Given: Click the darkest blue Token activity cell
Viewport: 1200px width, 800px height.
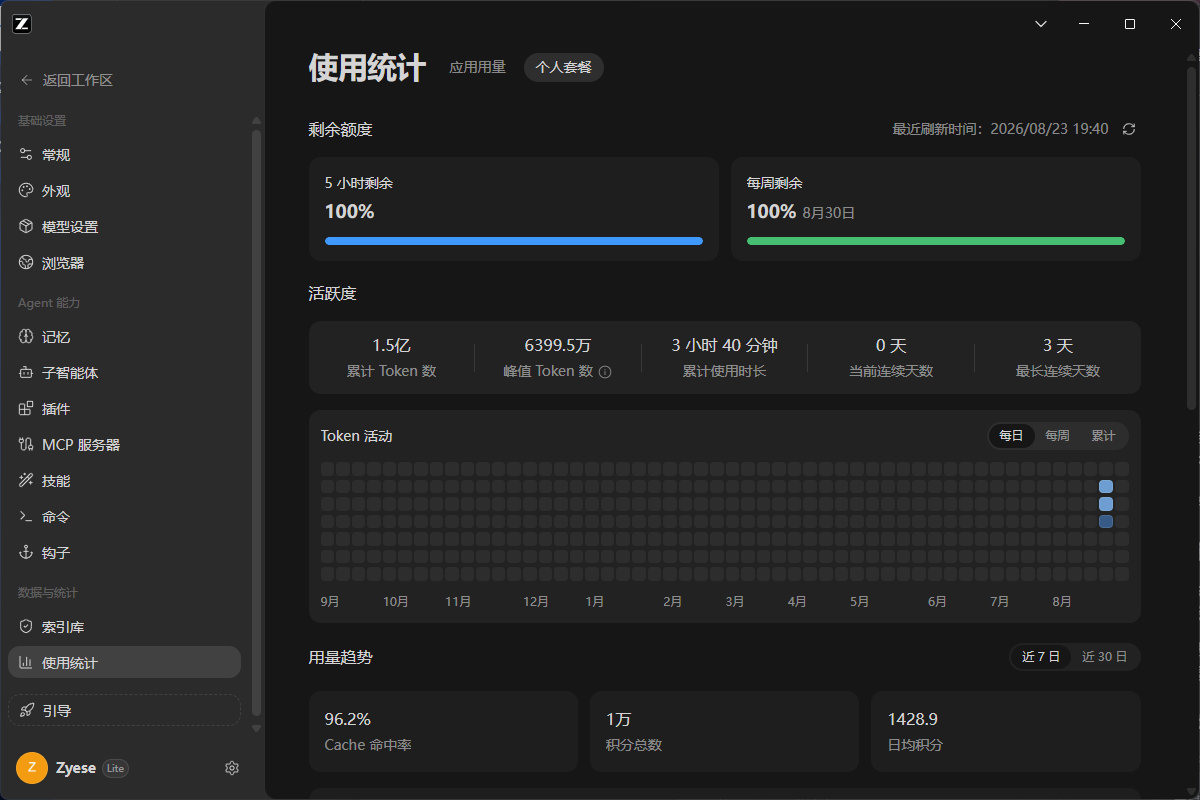Looking at the screenshot, I should 1106,521.
